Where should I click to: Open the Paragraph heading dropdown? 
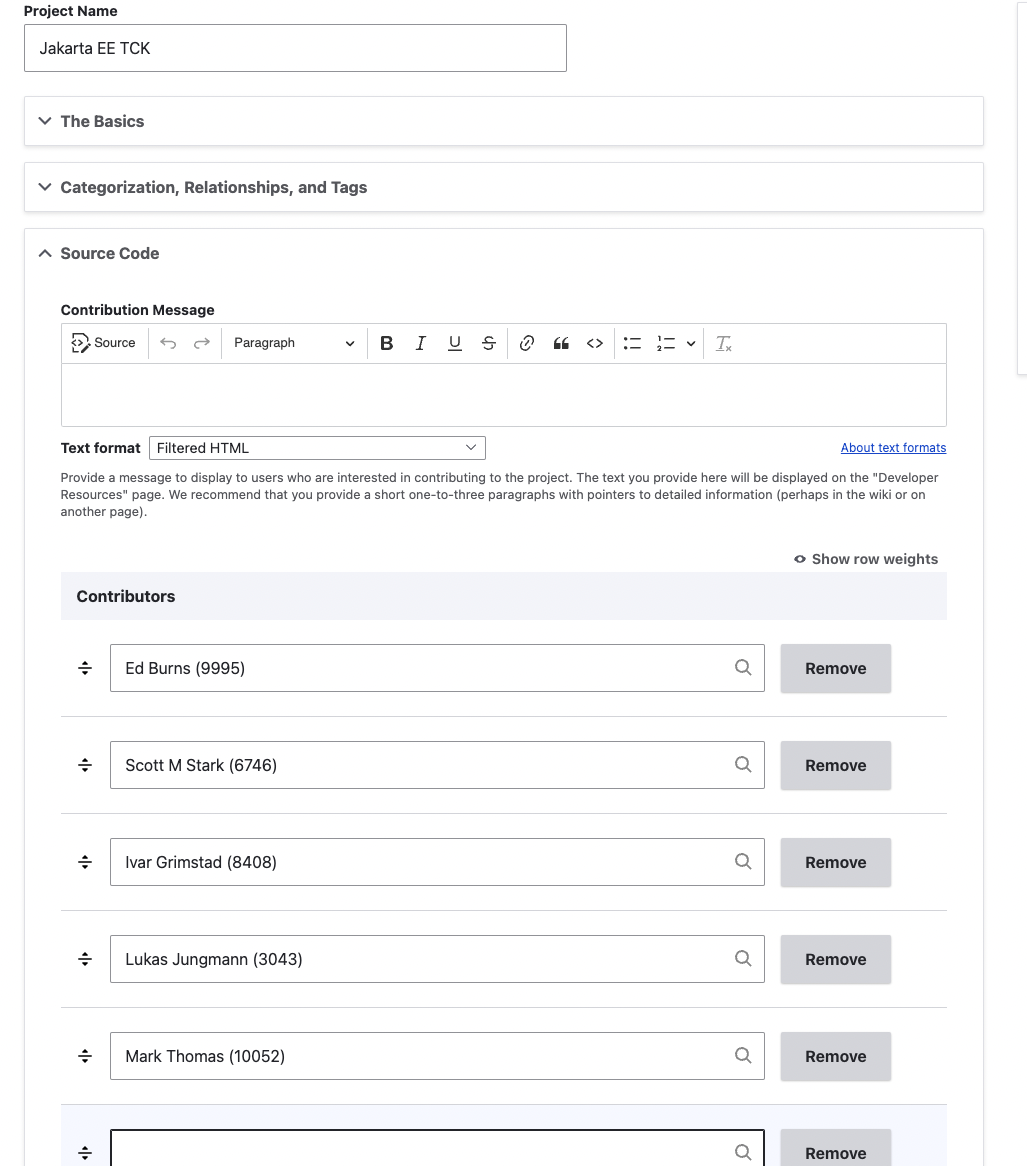click(x=294, y=343)
